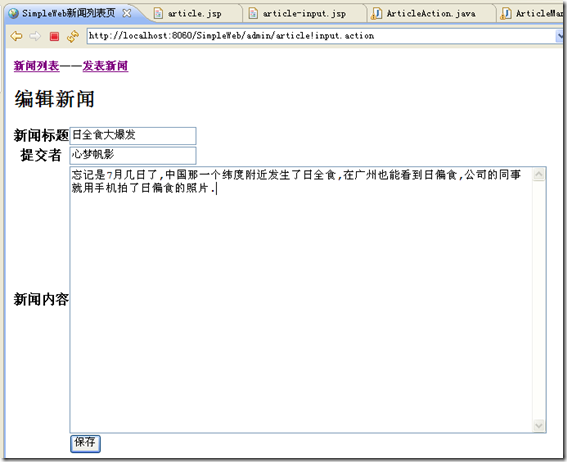Click the textarea scrollbar down arrow
The height and width of the screenshot is (462, 567).
(539, 425)
